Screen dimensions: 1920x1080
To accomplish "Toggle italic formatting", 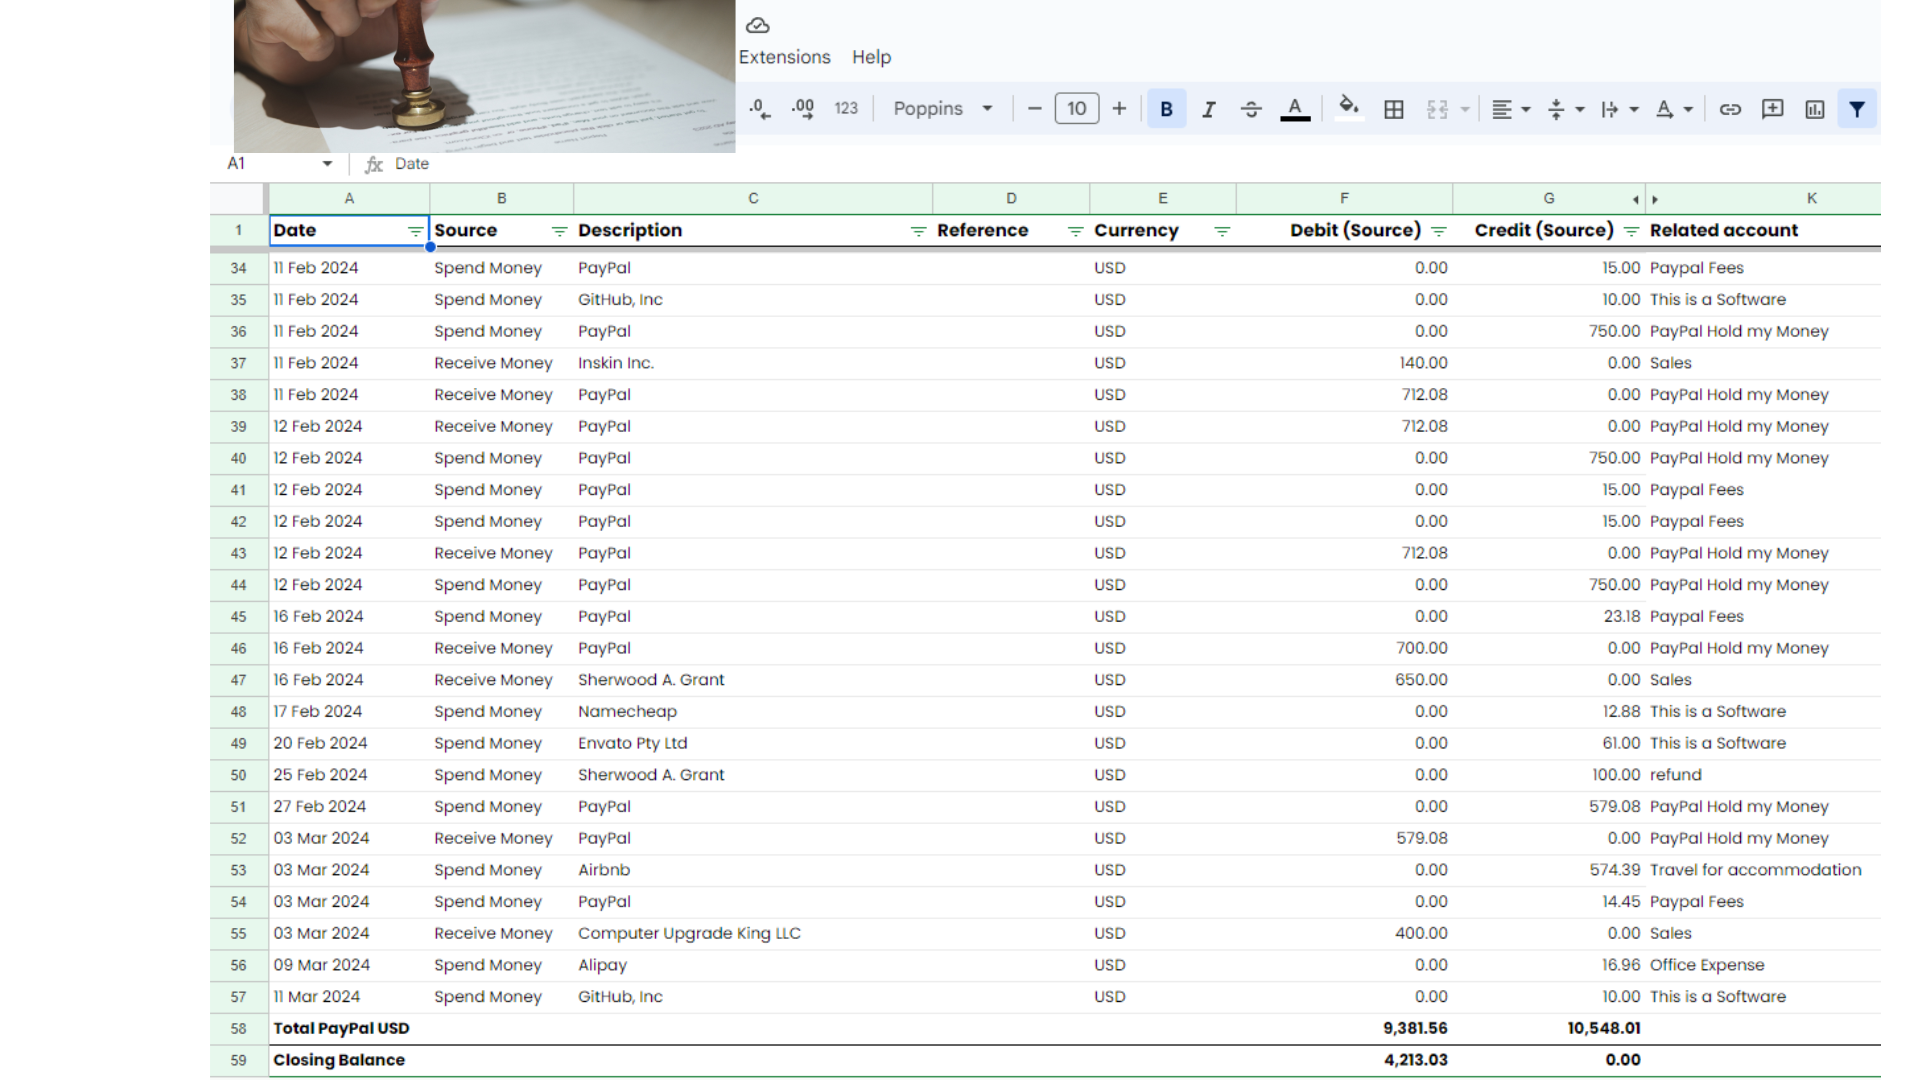I will point(1208,109).
